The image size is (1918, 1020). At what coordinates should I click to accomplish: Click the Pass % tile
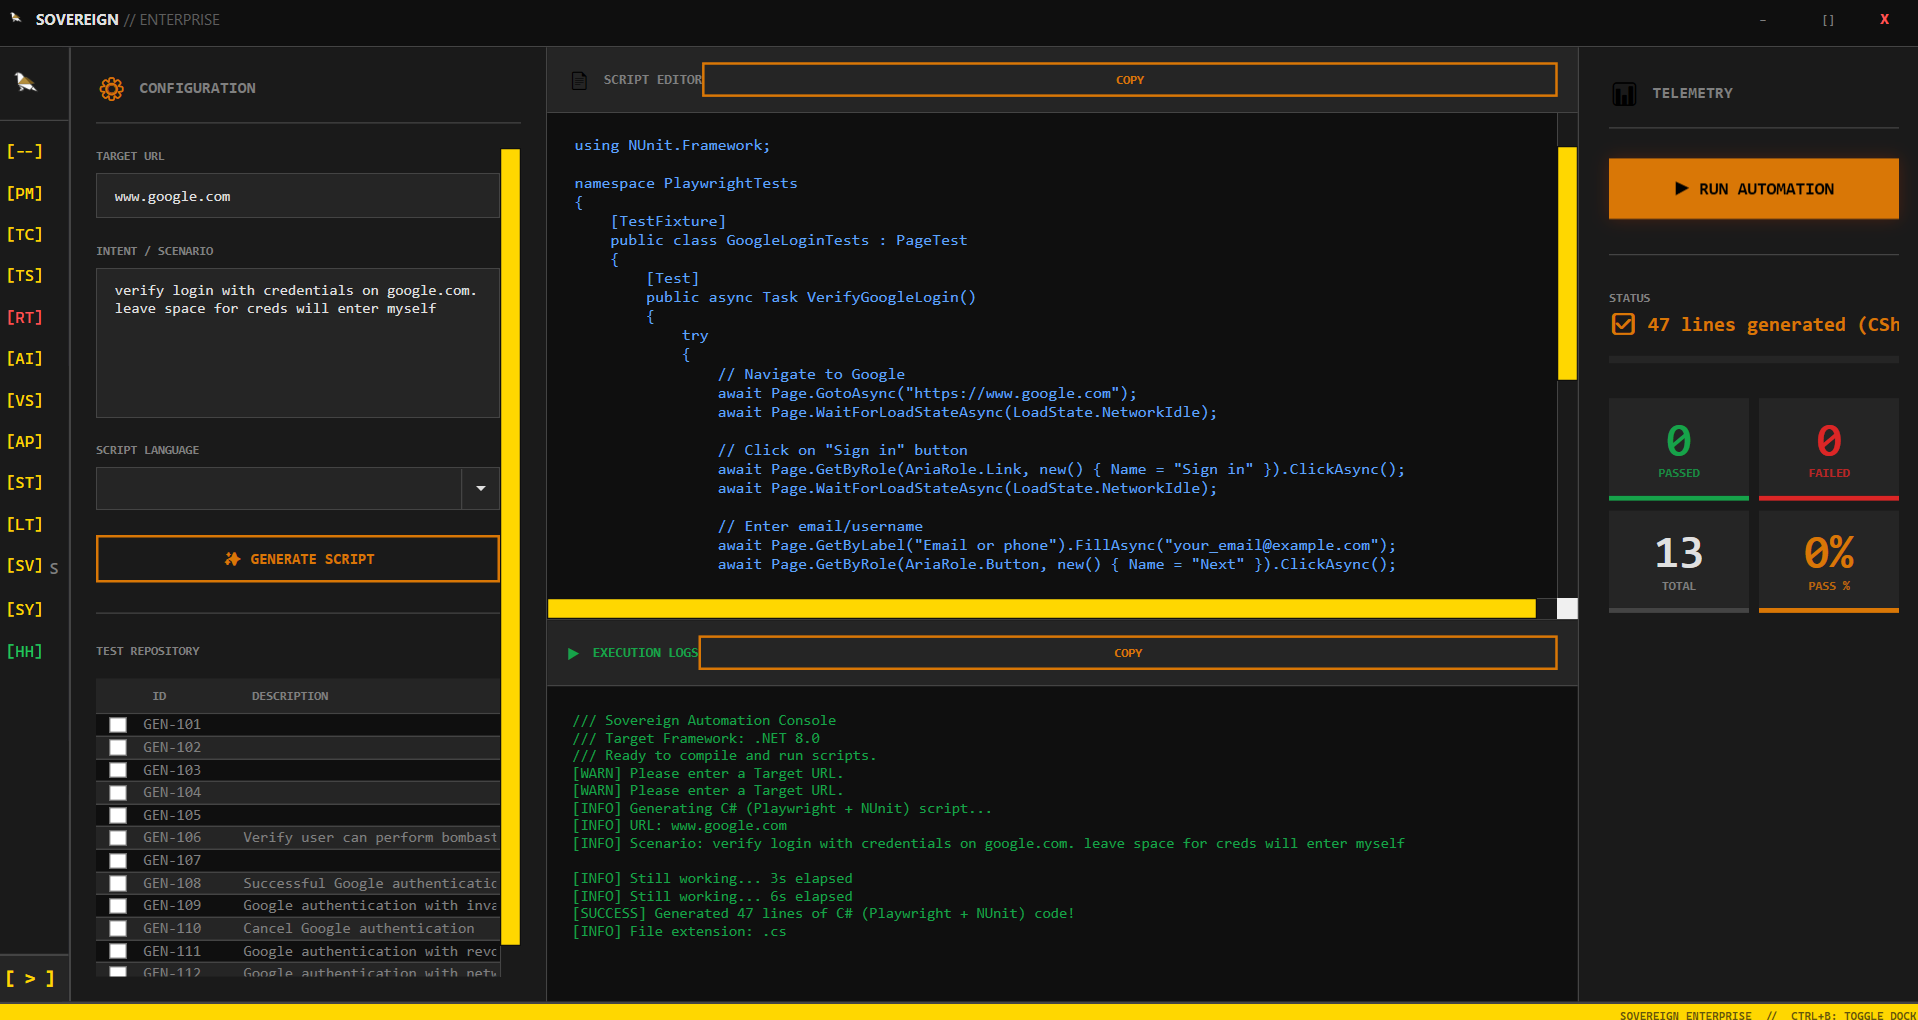pyautogui.click(x=1829, y=562)
